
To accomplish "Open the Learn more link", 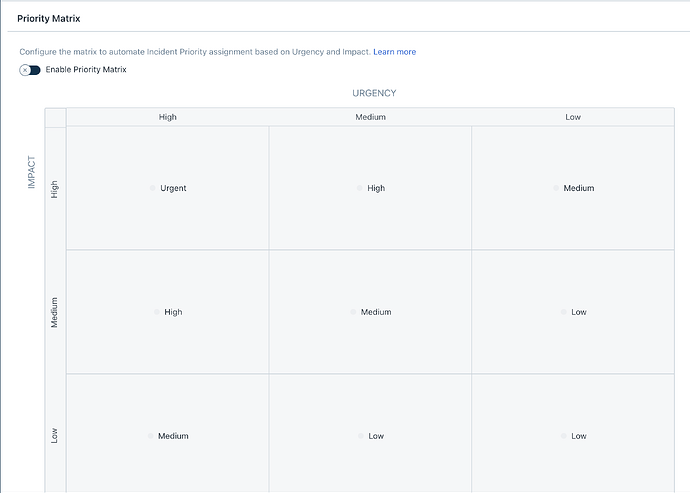I will tap(394, 52).
